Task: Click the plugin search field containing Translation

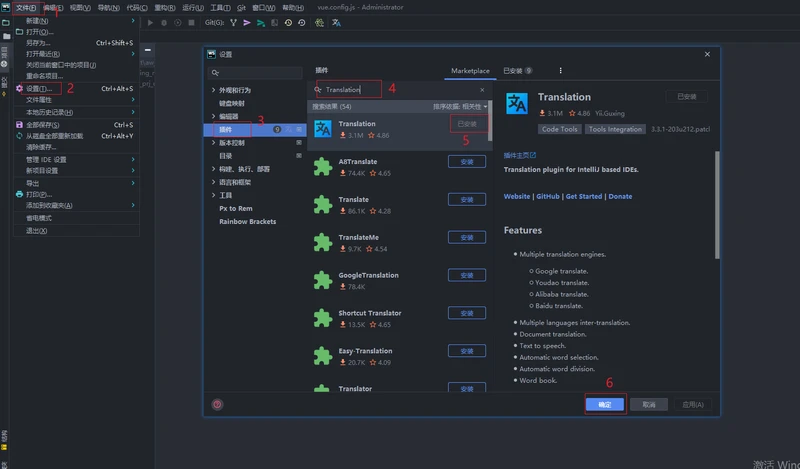Action: point(399,90)
